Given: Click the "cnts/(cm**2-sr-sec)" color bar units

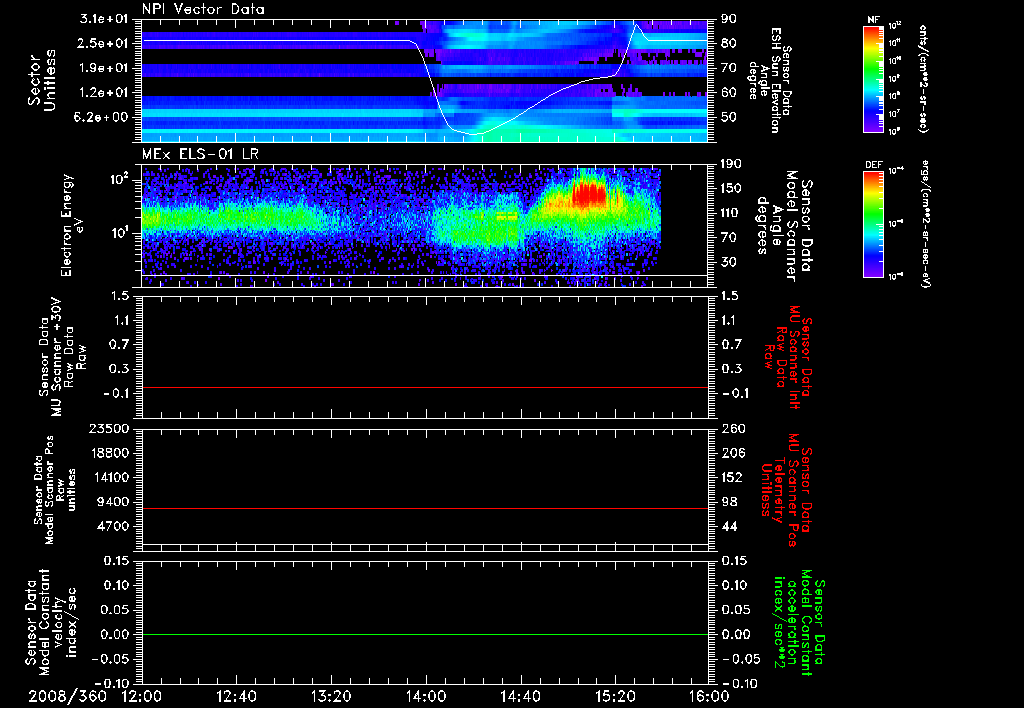Looking at the screenshot, I should [x=924, y=78].
